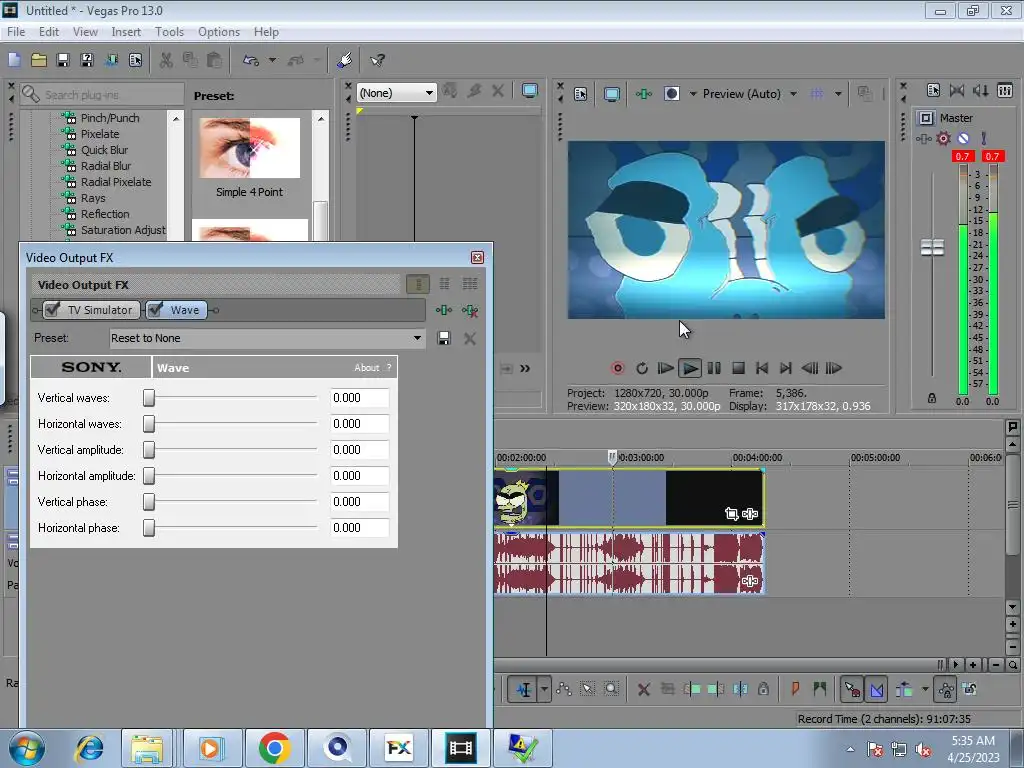Open project Properties icon
The image size is (1024, 768).
(x=135, y=60)
